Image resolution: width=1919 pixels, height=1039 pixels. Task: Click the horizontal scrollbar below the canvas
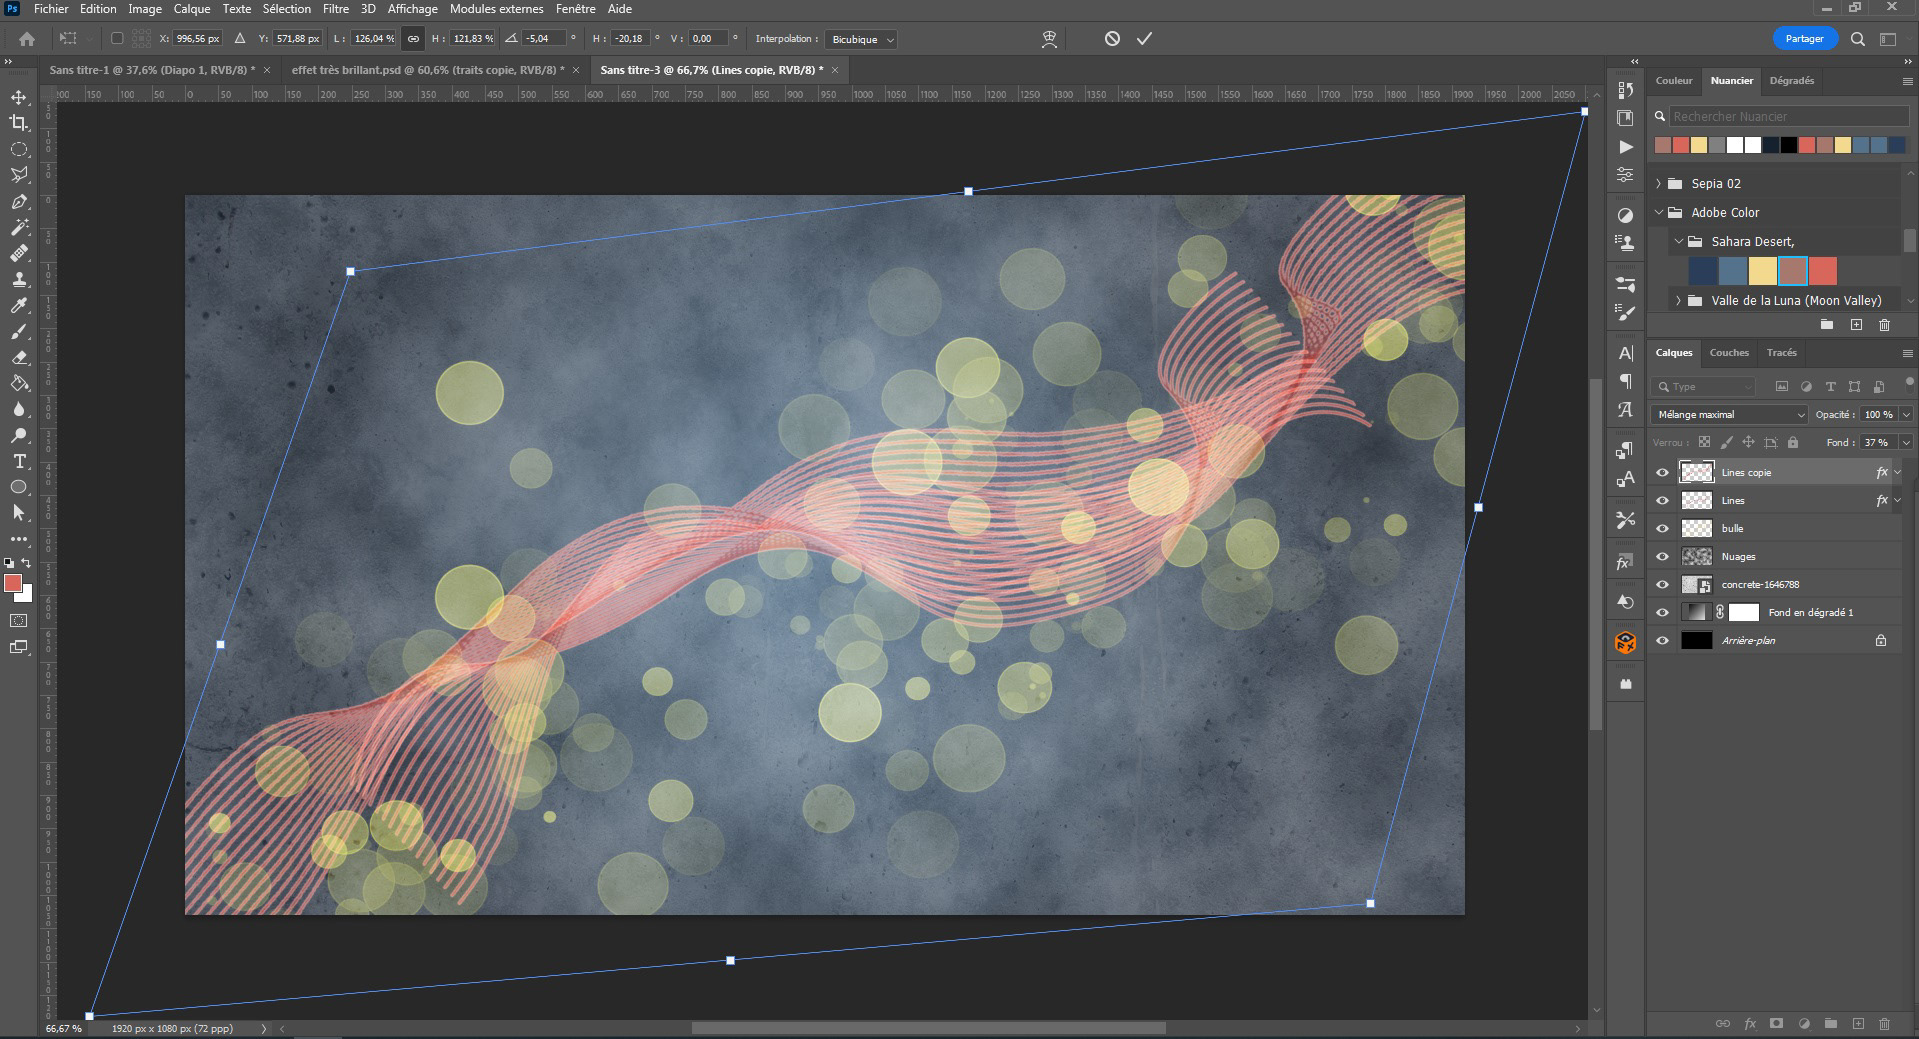(928, 1028)
